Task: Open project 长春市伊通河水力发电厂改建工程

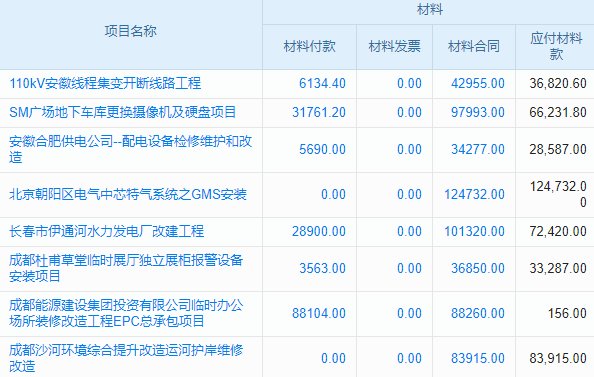Action: coord(106,231)
